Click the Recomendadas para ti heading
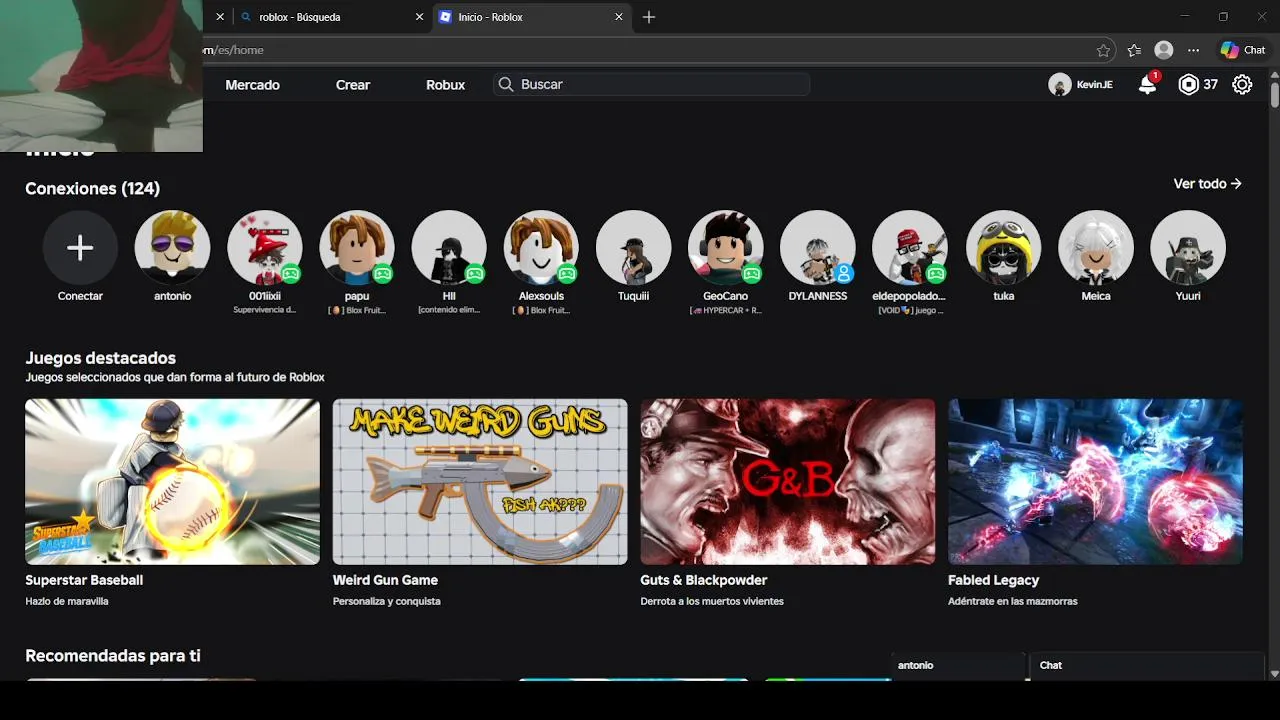This screenshot has width=1280, height=720. pos(113,656)
